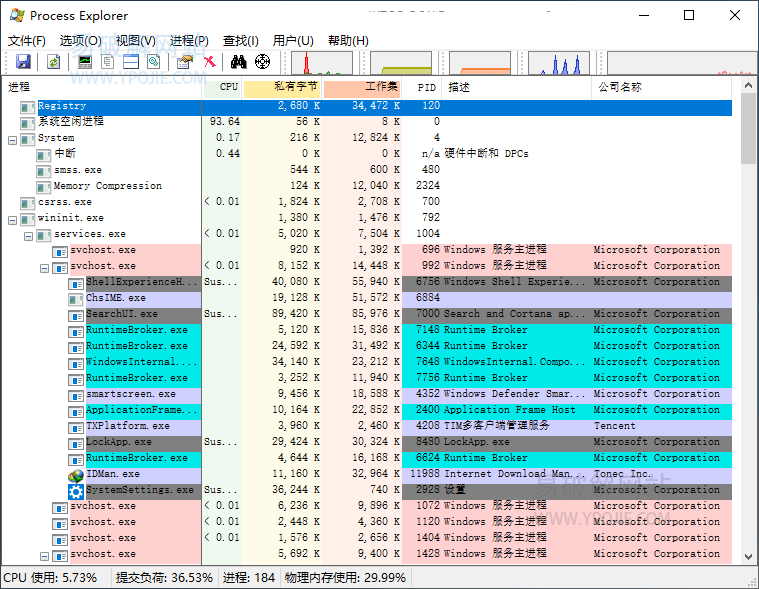Click the yellow commit history mini graph
Viewport: 759px width, 589px height.
pos(401,63)
